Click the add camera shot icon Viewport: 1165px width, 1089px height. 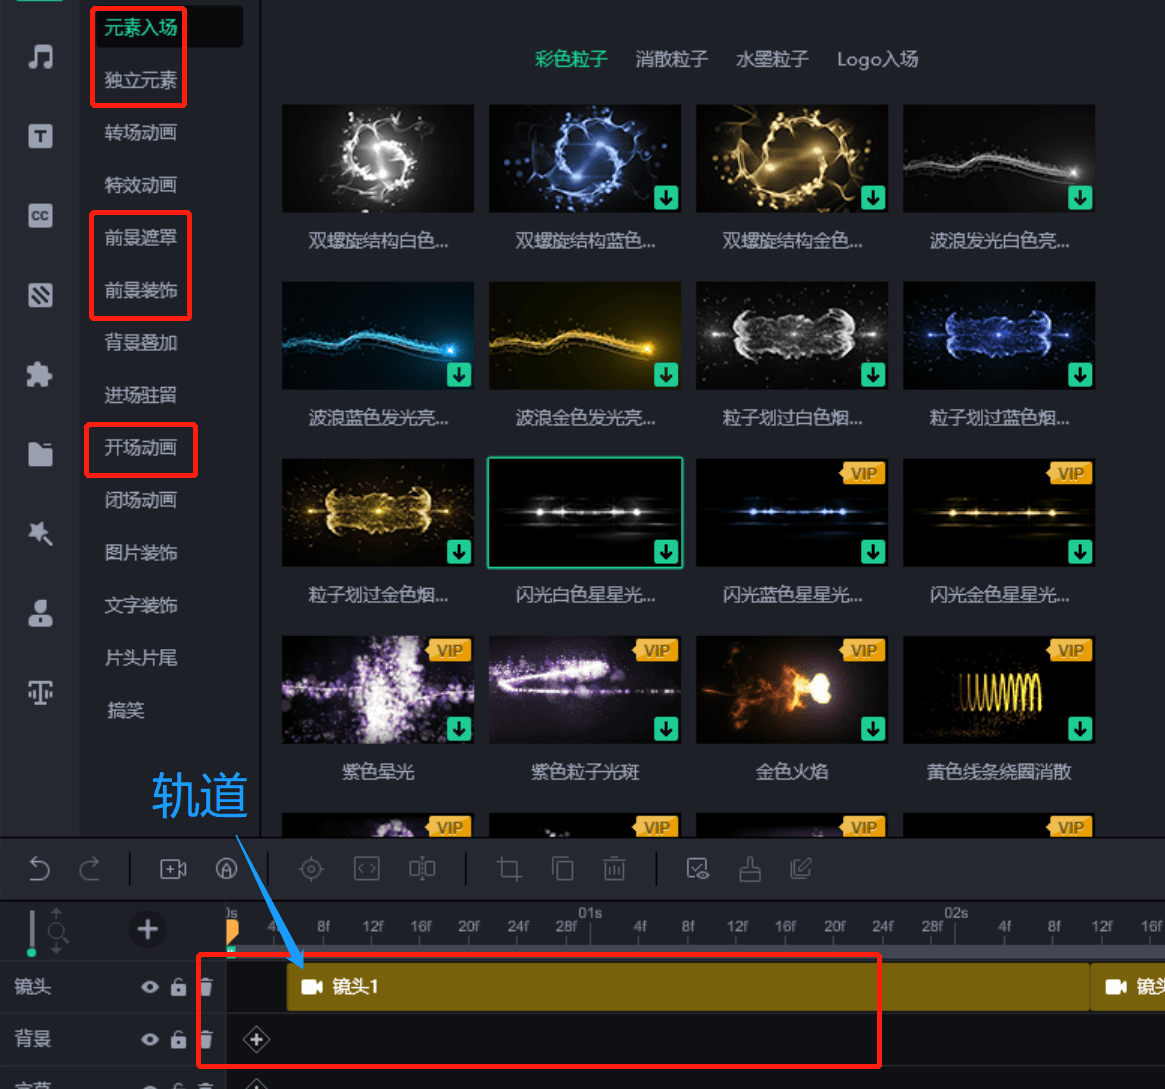pyautogui.click(x=173, y=868)
